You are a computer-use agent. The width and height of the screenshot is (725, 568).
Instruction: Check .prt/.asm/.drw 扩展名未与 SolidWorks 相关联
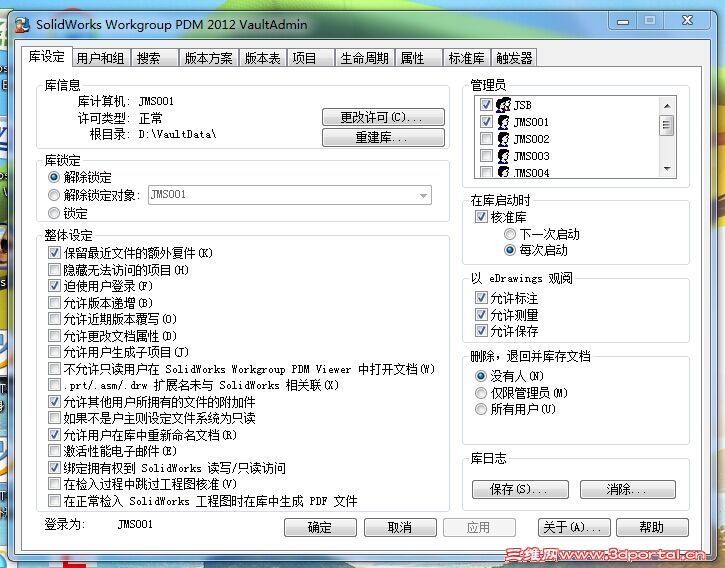click(x=54, y=385)
